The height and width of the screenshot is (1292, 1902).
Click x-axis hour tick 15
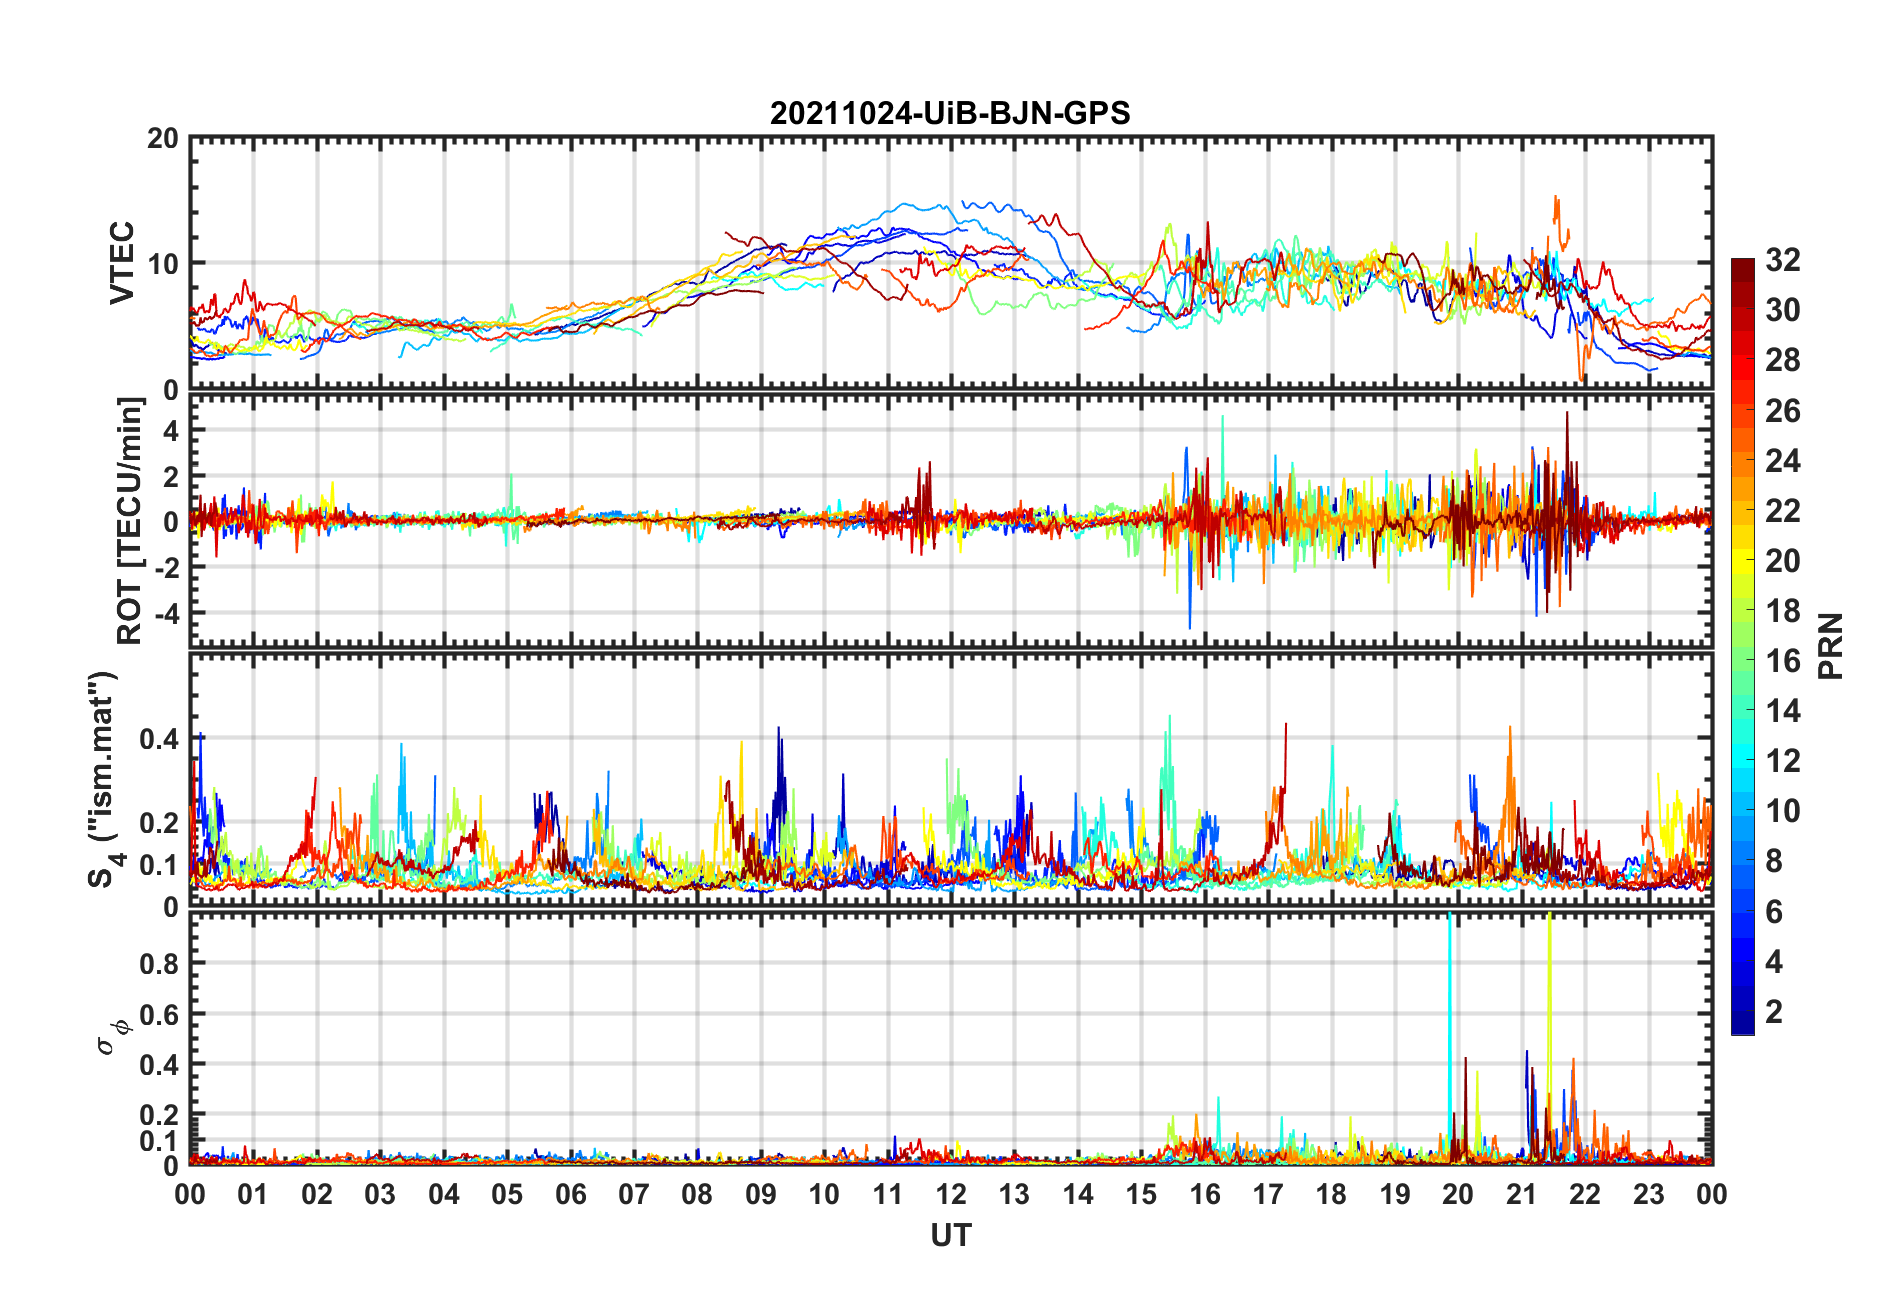pos(1141,1194)
